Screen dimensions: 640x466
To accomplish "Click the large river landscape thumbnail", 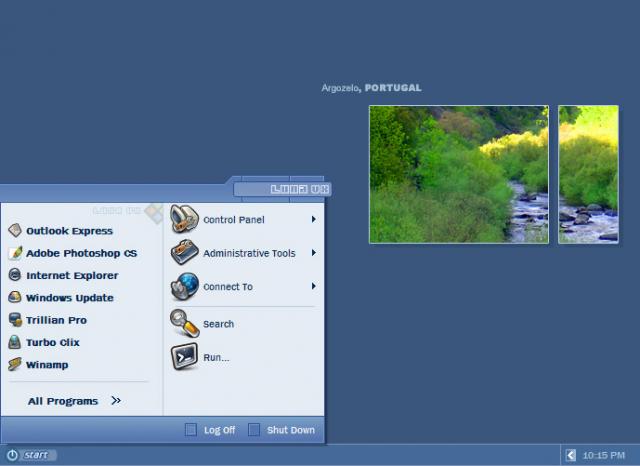I will (x=459, y=174).
